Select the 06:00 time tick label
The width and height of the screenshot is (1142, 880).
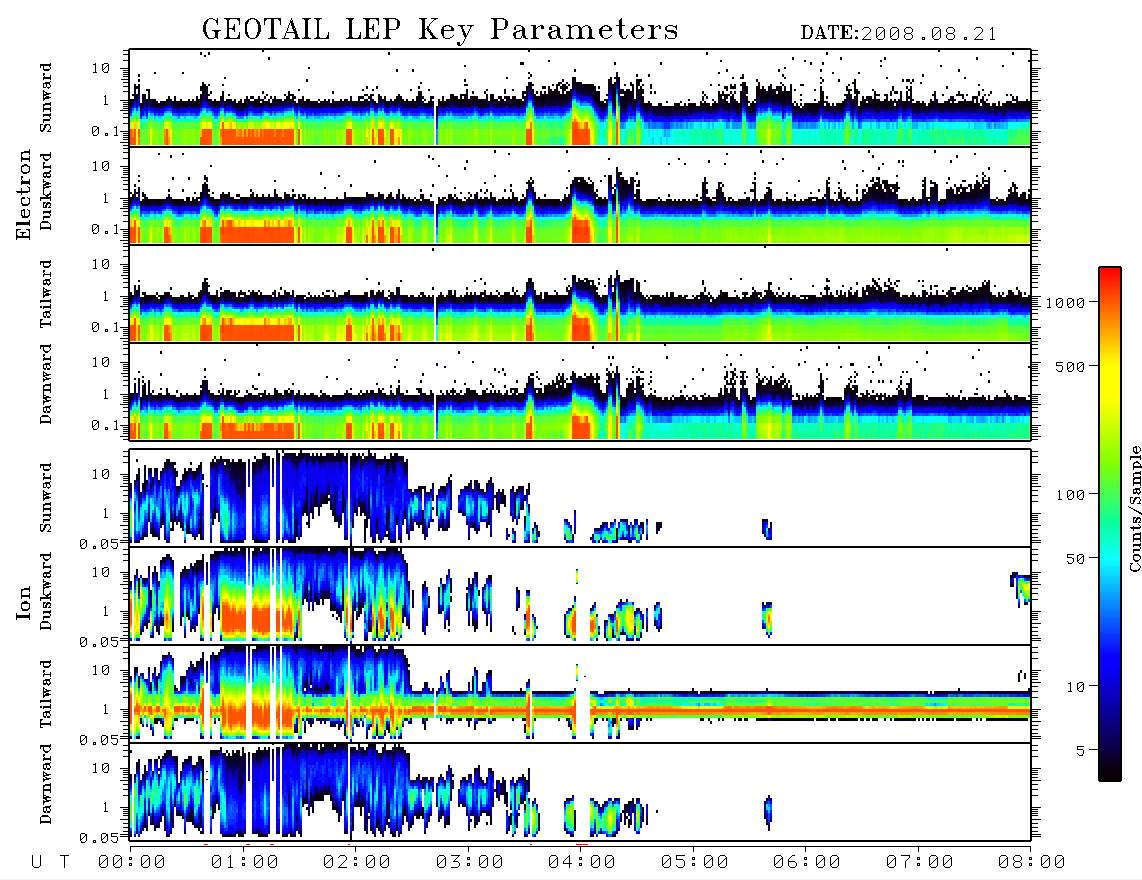point(807,863)
